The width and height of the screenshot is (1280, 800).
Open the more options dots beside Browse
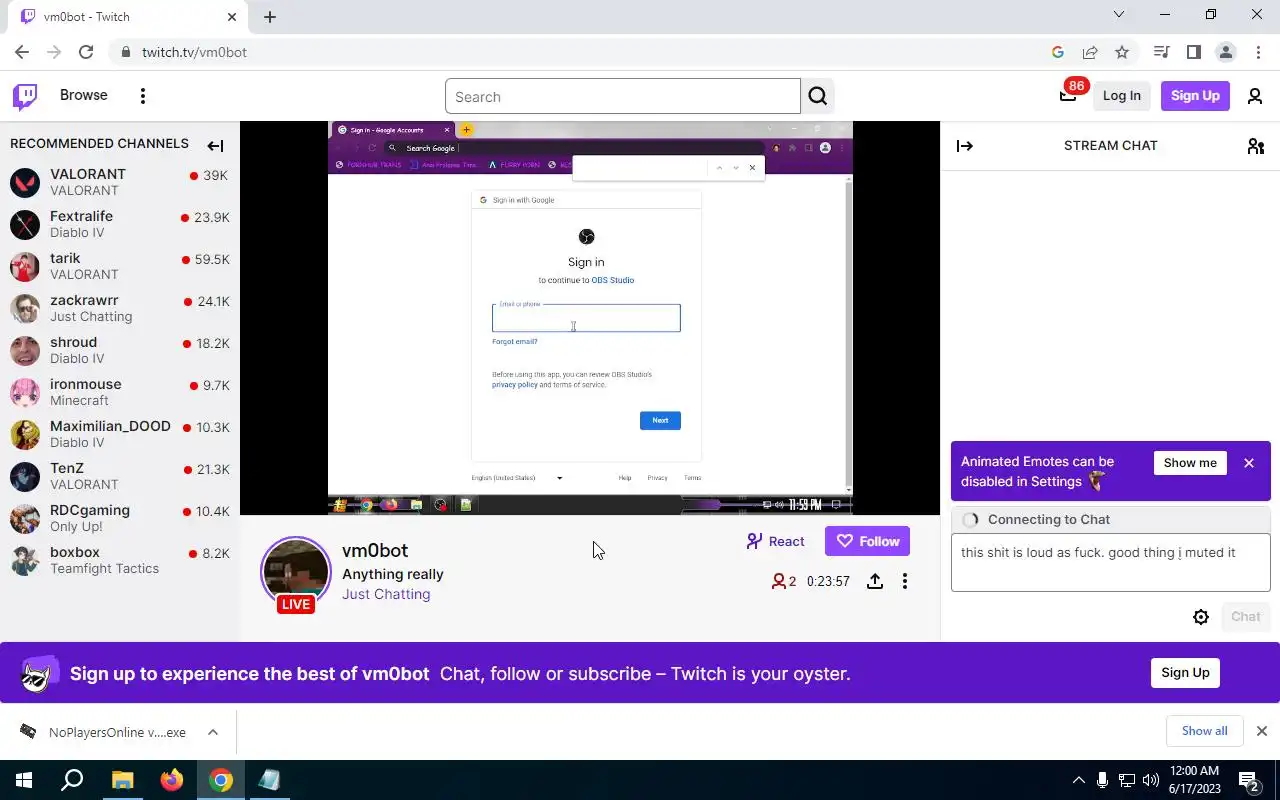coord(143,96)
